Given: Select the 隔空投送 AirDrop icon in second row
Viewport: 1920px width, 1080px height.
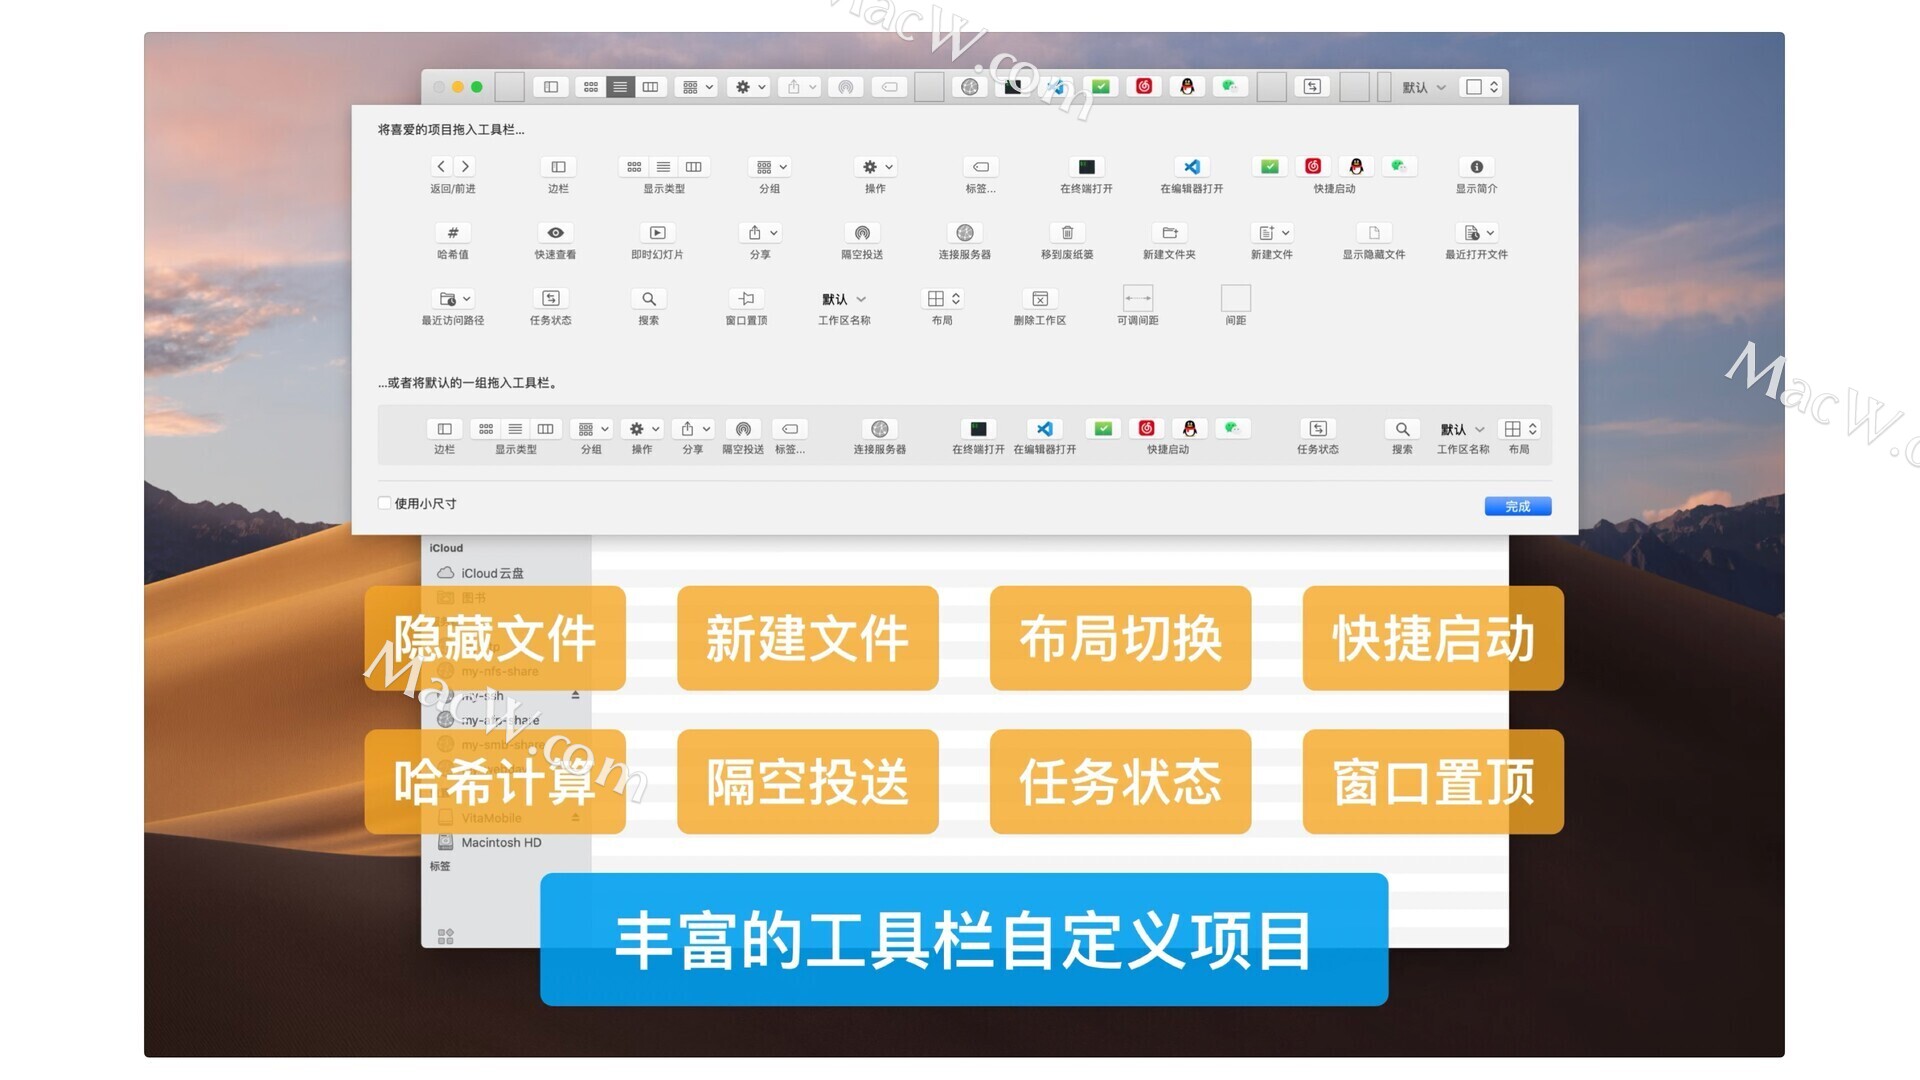Looking at the screenshot, I should tap(862, 232).
